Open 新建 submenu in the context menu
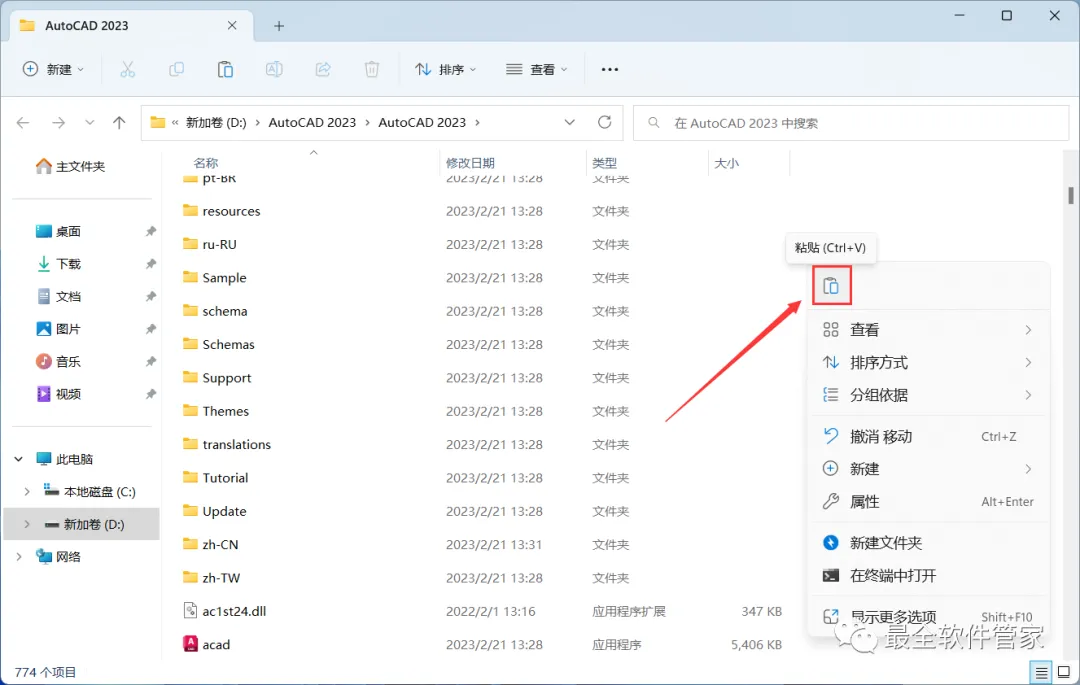 point(929,469)
